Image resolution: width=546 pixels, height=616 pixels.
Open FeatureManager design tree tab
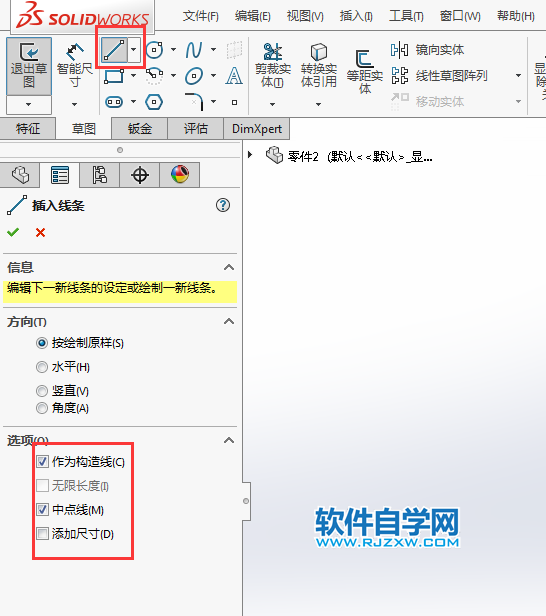tap(20, 175)
